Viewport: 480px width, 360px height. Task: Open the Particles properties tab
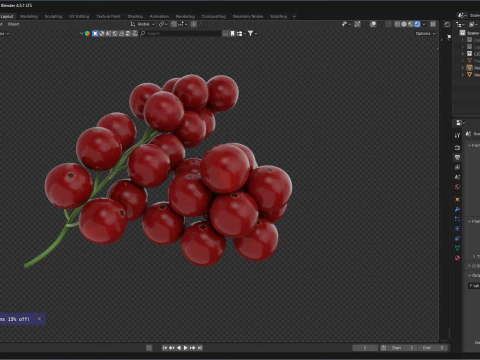tap(457, 219)
